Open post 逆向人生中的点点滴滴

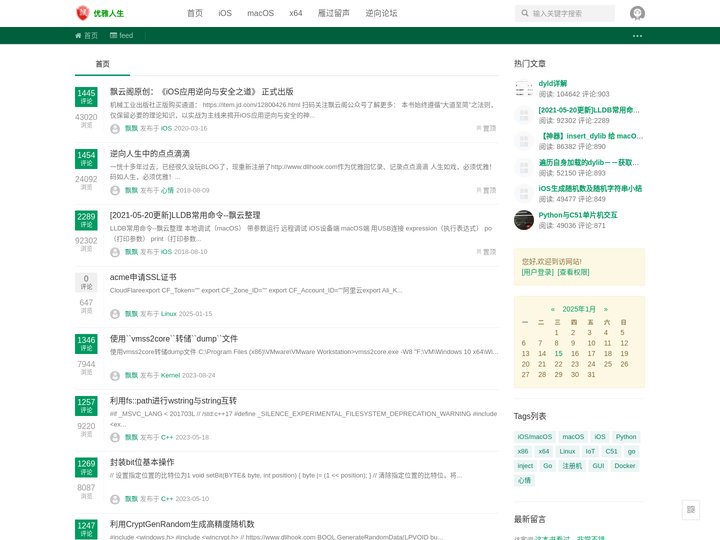(150, 154)
